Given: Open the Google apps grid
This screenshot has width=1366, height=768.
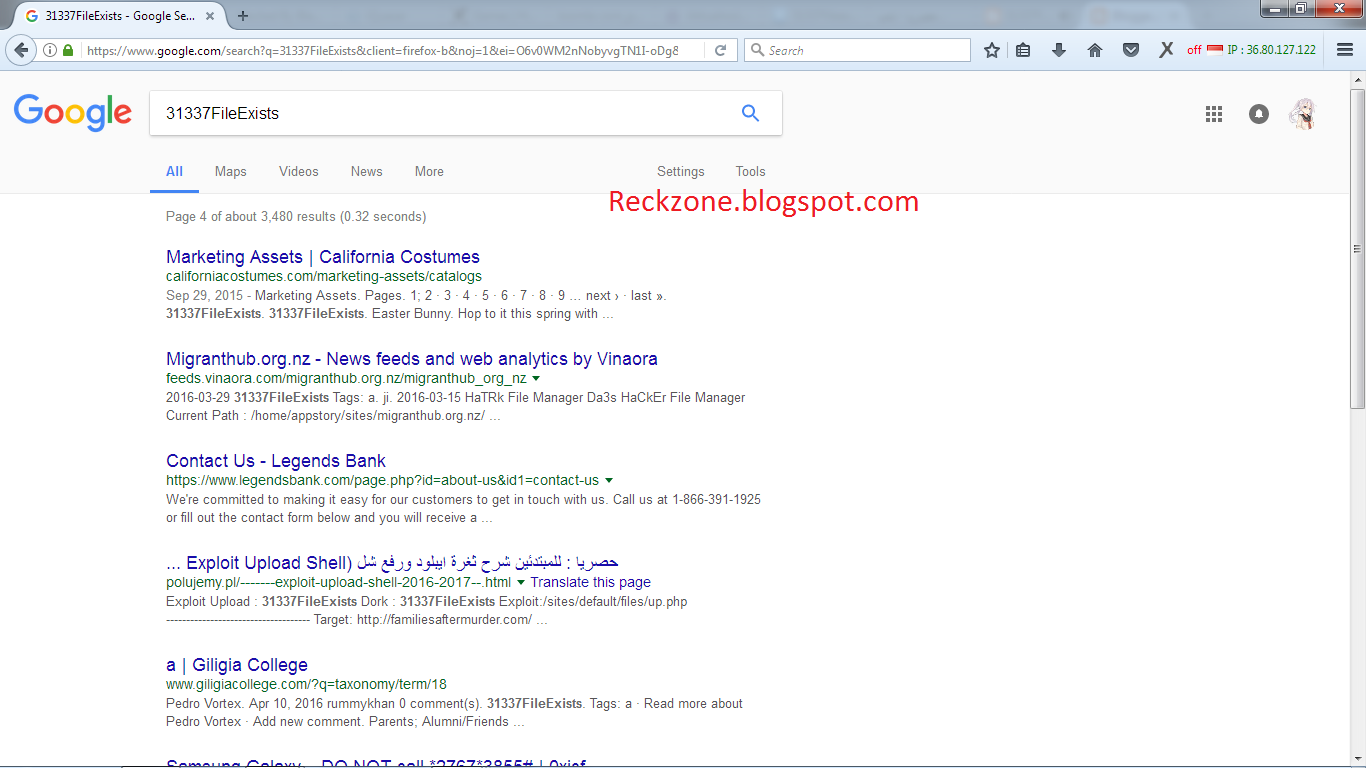Looking at the screenshot, I should 1214,114.
